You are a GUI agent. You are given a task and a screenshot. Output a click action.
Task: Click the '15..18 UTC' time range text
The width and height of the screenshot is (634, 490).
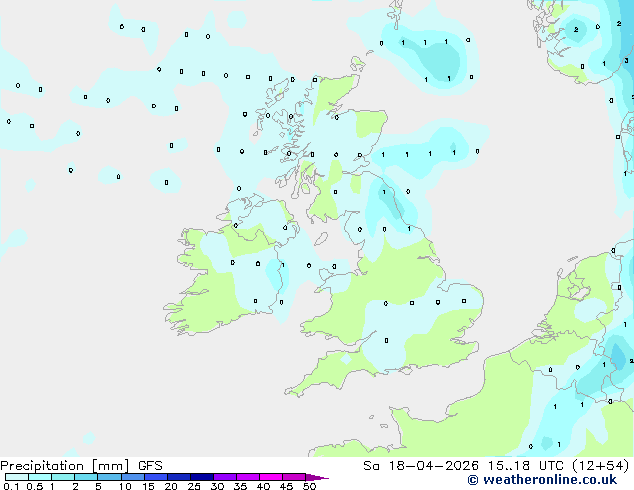[x=525, y=466]
